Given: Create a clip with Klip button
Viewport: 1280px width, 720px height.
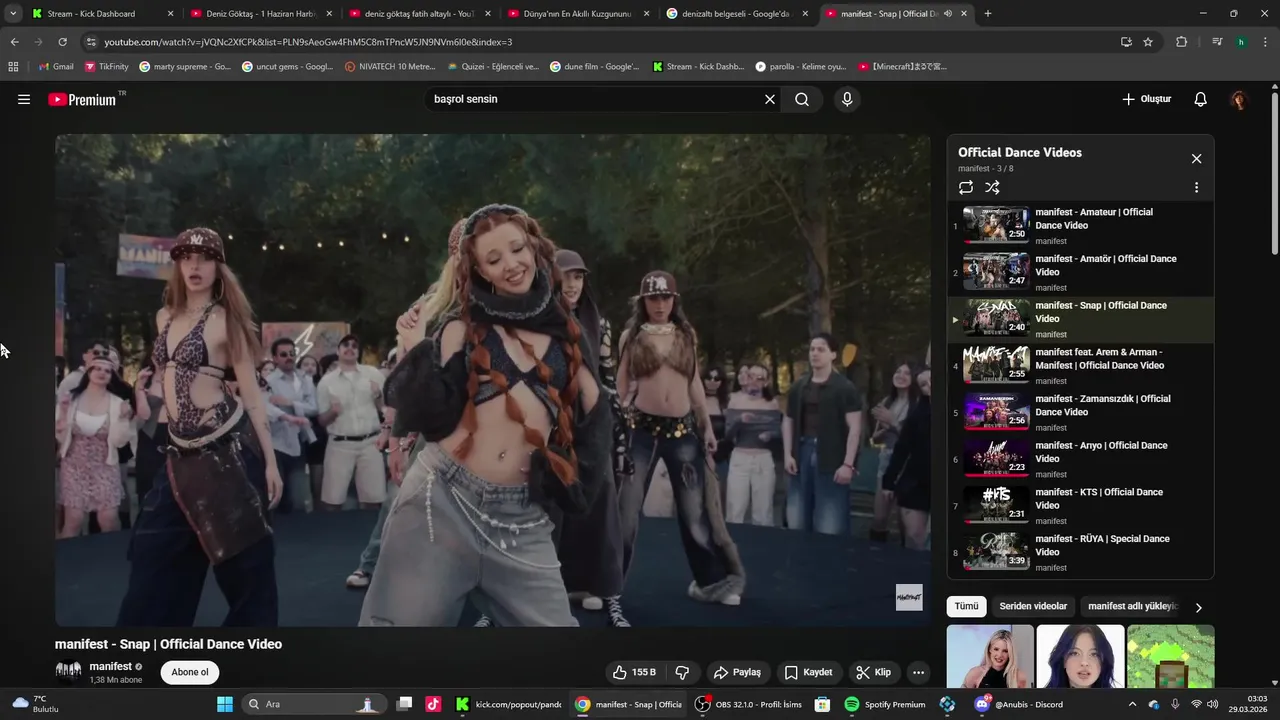Looking at the screenshot, I should [x=874, y=672].
